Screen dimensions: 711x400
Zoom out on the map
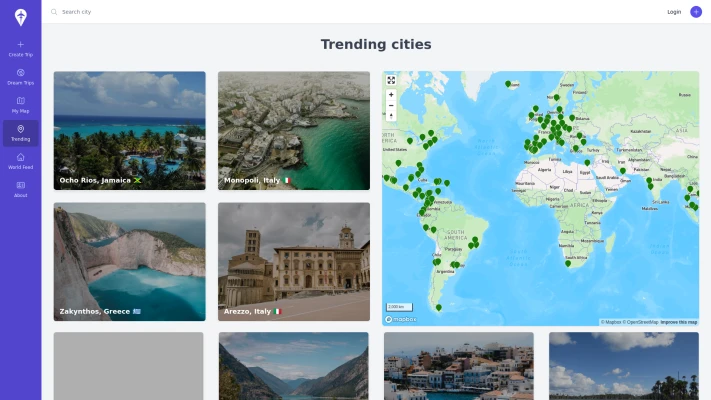pyautogui.click(x=391, y=106)
